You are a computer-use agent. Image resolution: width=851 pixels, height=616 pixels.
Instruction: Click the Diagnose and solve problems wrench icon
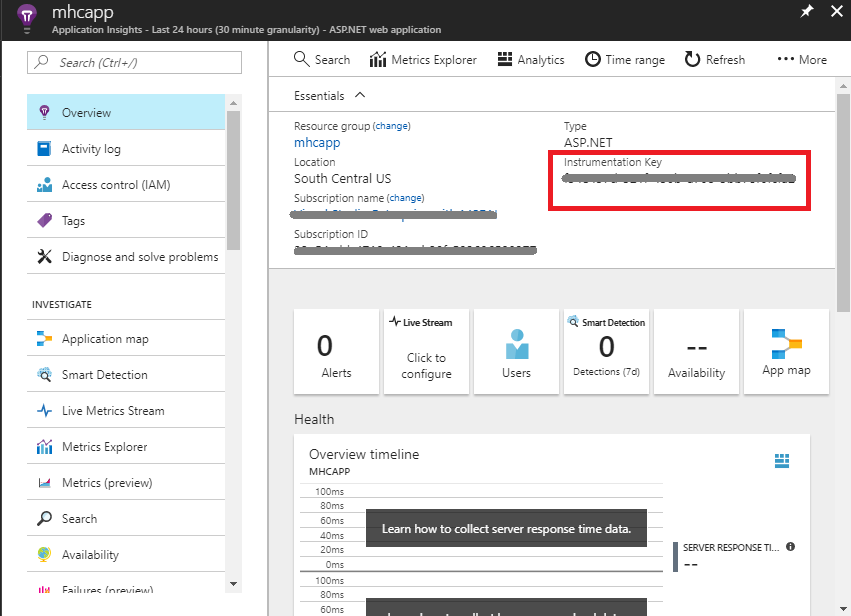(45, 257)
